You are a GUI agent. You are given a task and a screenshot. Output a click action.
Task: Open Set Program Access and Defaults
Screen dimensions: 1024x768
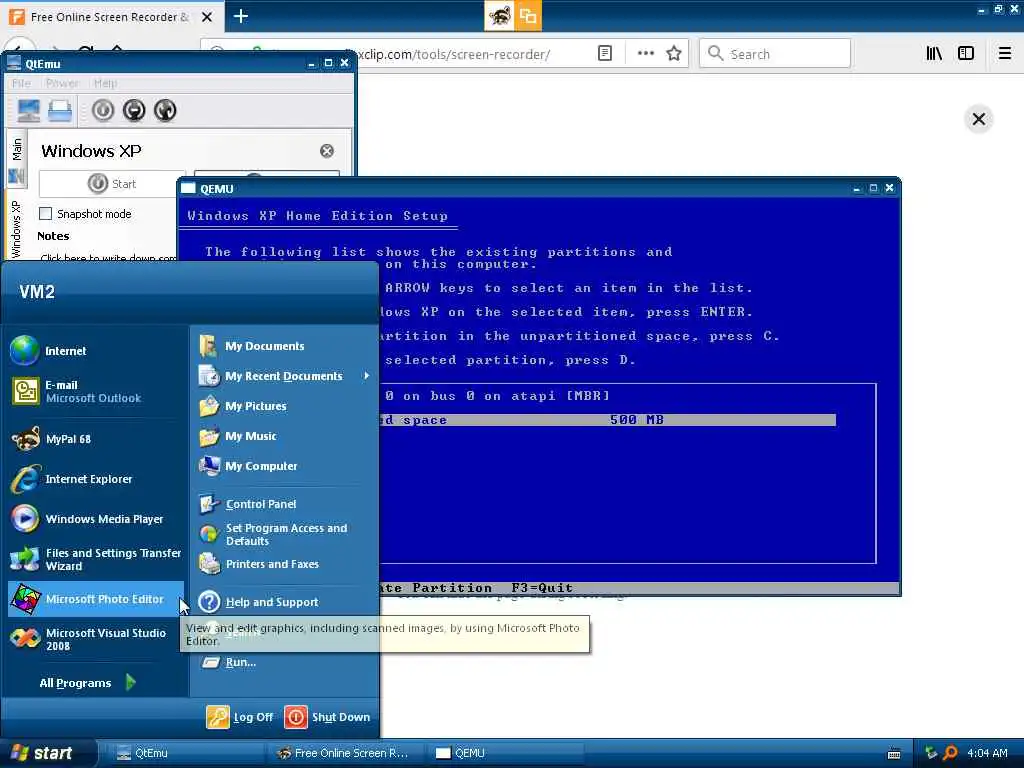pyautogui.click(x=285, y=534)
